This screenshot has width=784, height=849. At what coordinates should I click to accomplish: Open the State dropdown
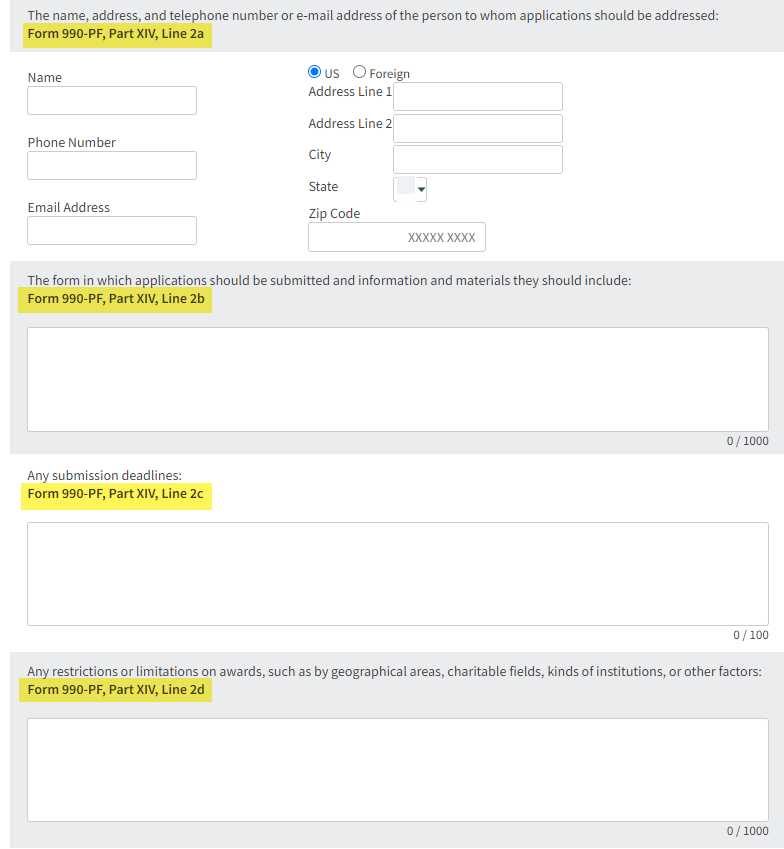point(411,188)
